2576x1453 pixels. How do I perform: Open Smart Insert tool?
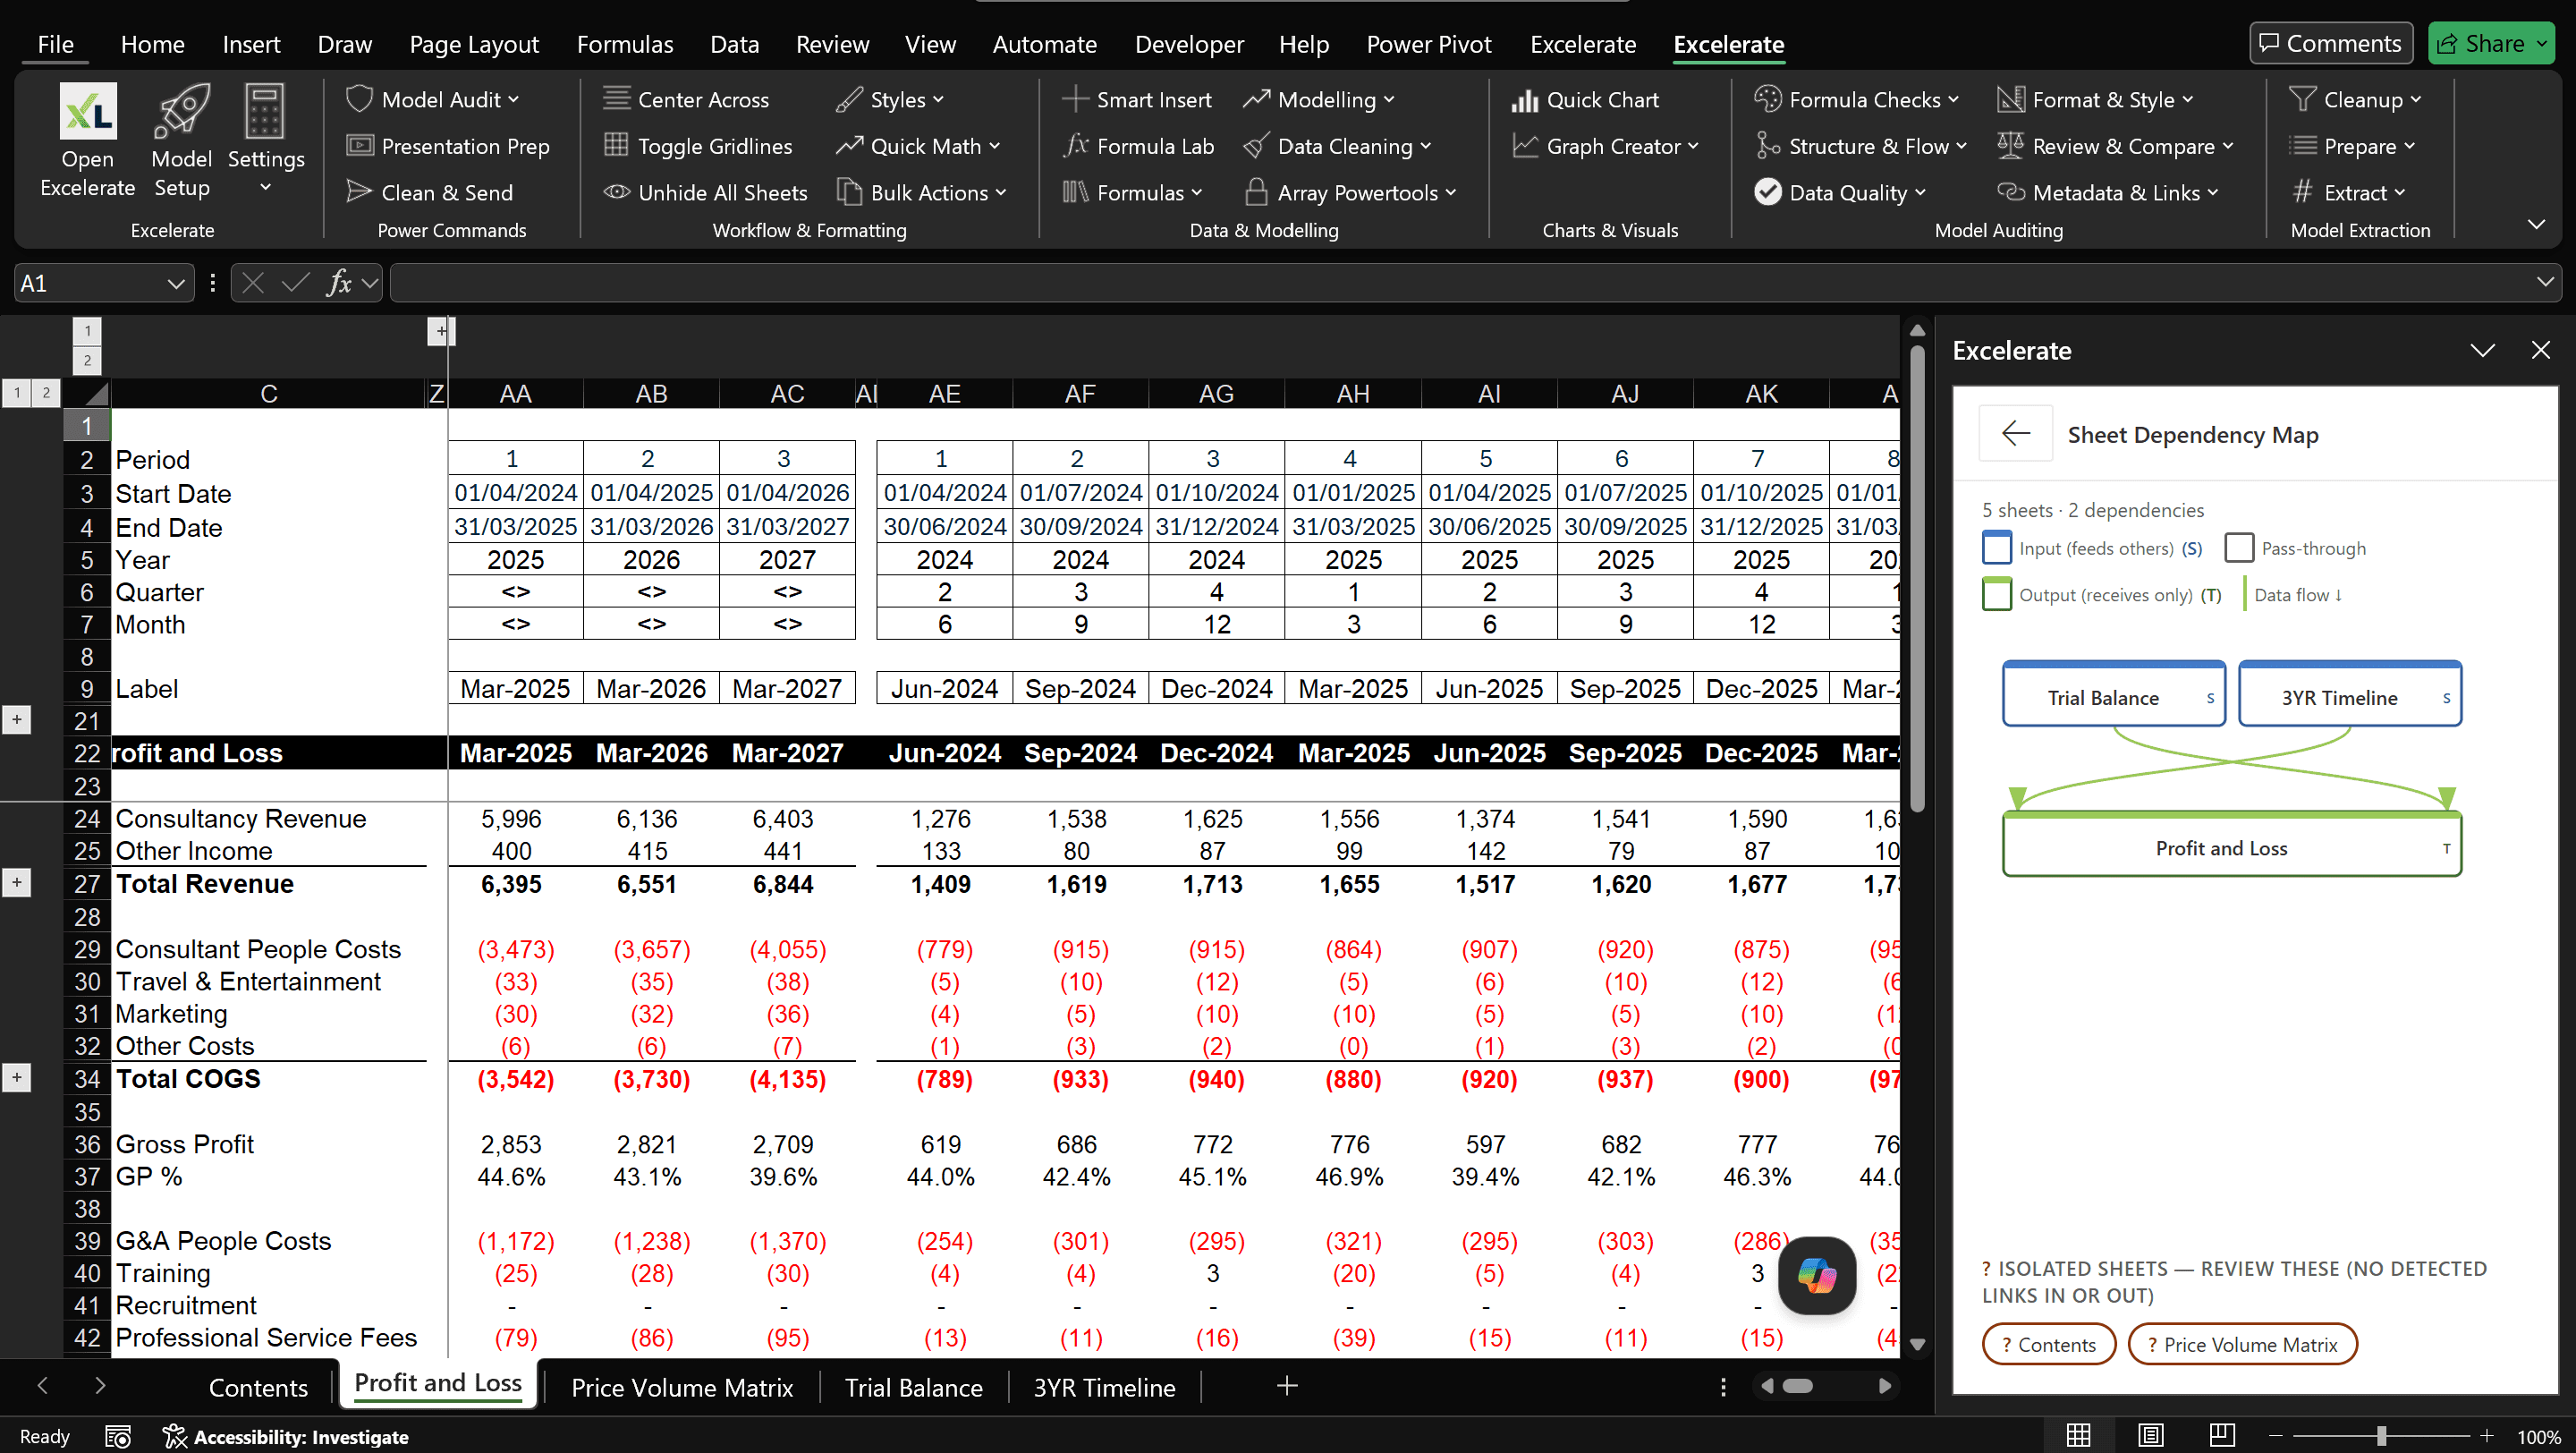coord(1137,99)
